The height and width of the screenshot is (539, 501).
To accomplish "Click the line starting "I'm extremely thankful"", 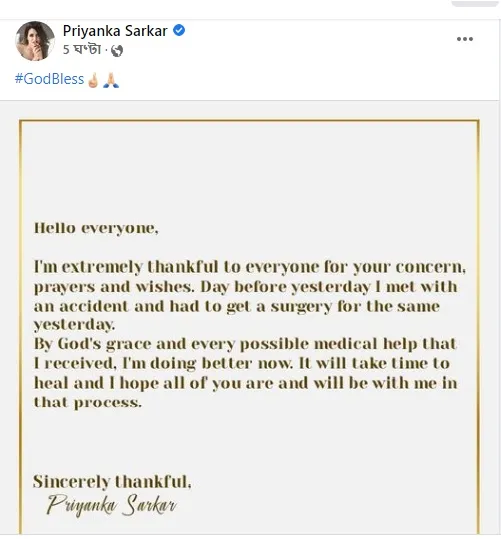I will pyautogui.click(x=250, y=268).
